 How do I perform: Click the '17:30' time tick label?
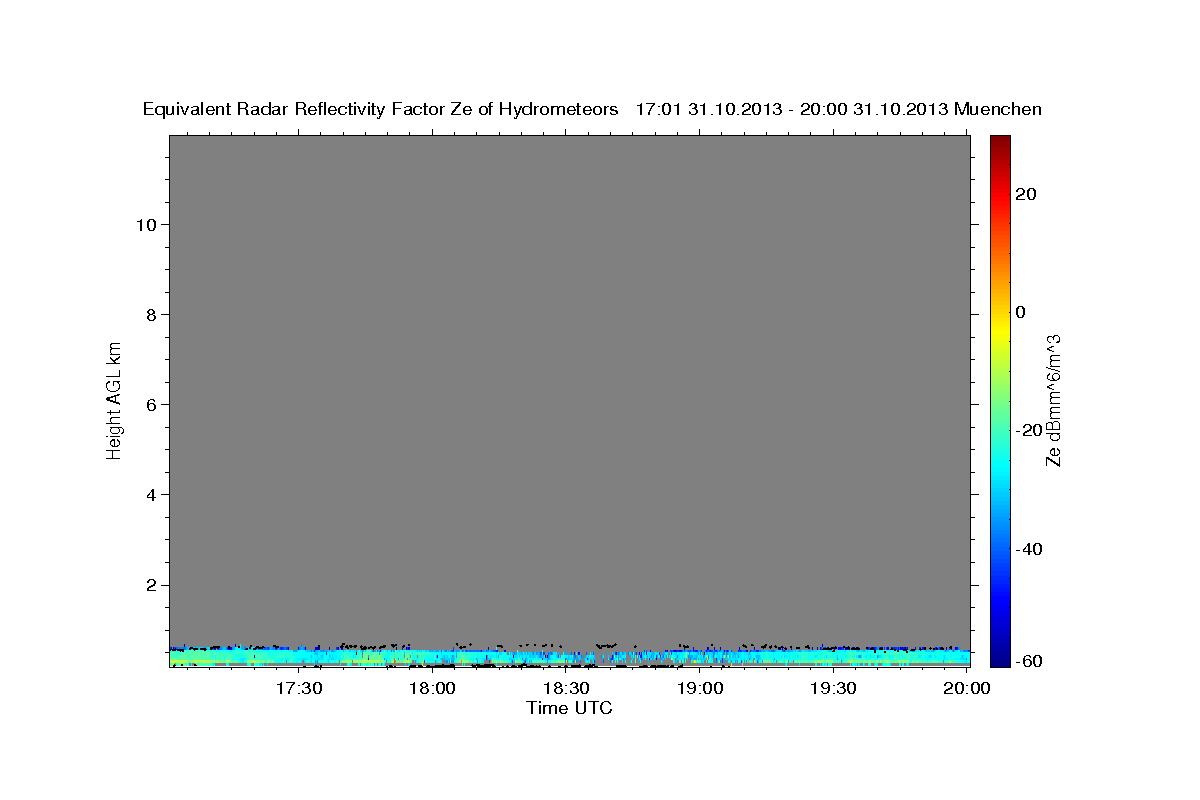coord(298,688)
